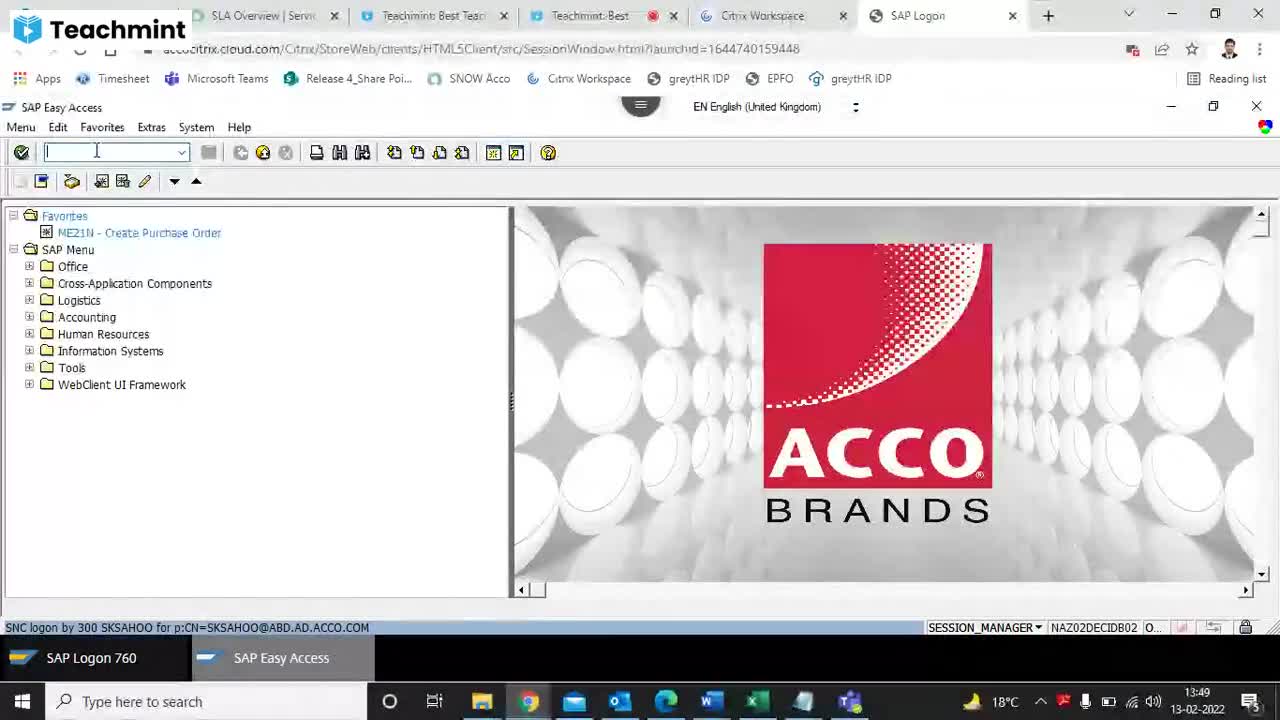1280x720 pixels.
Task: Click the image pane vertical scrollbar down arrow
Action: (x=1261, y=574)
